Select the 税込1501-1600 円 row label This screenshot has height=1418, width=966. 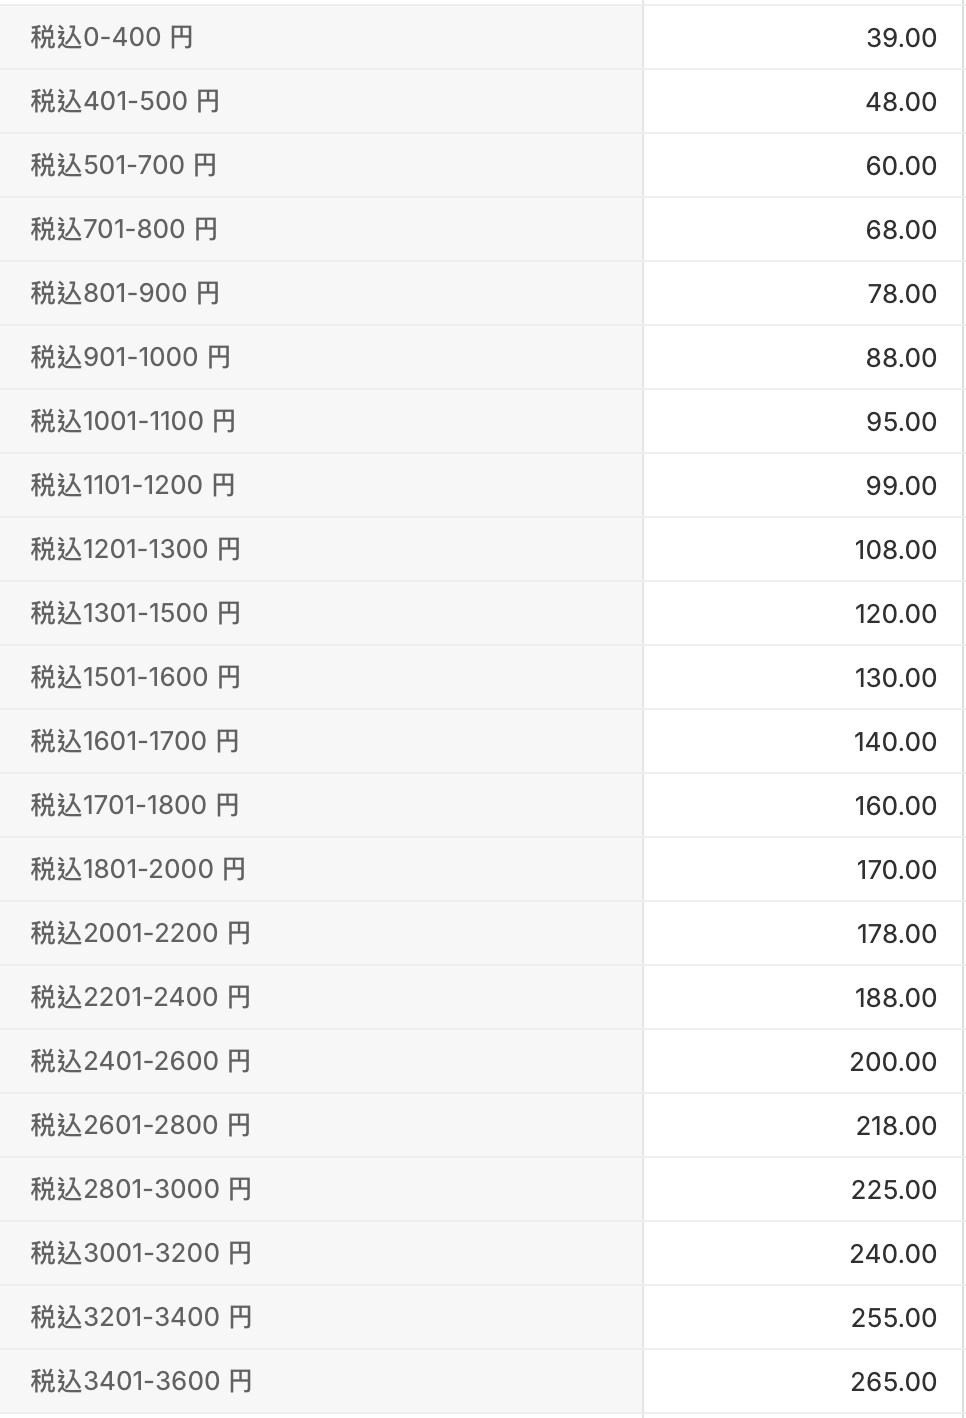[x=136, y=677]
